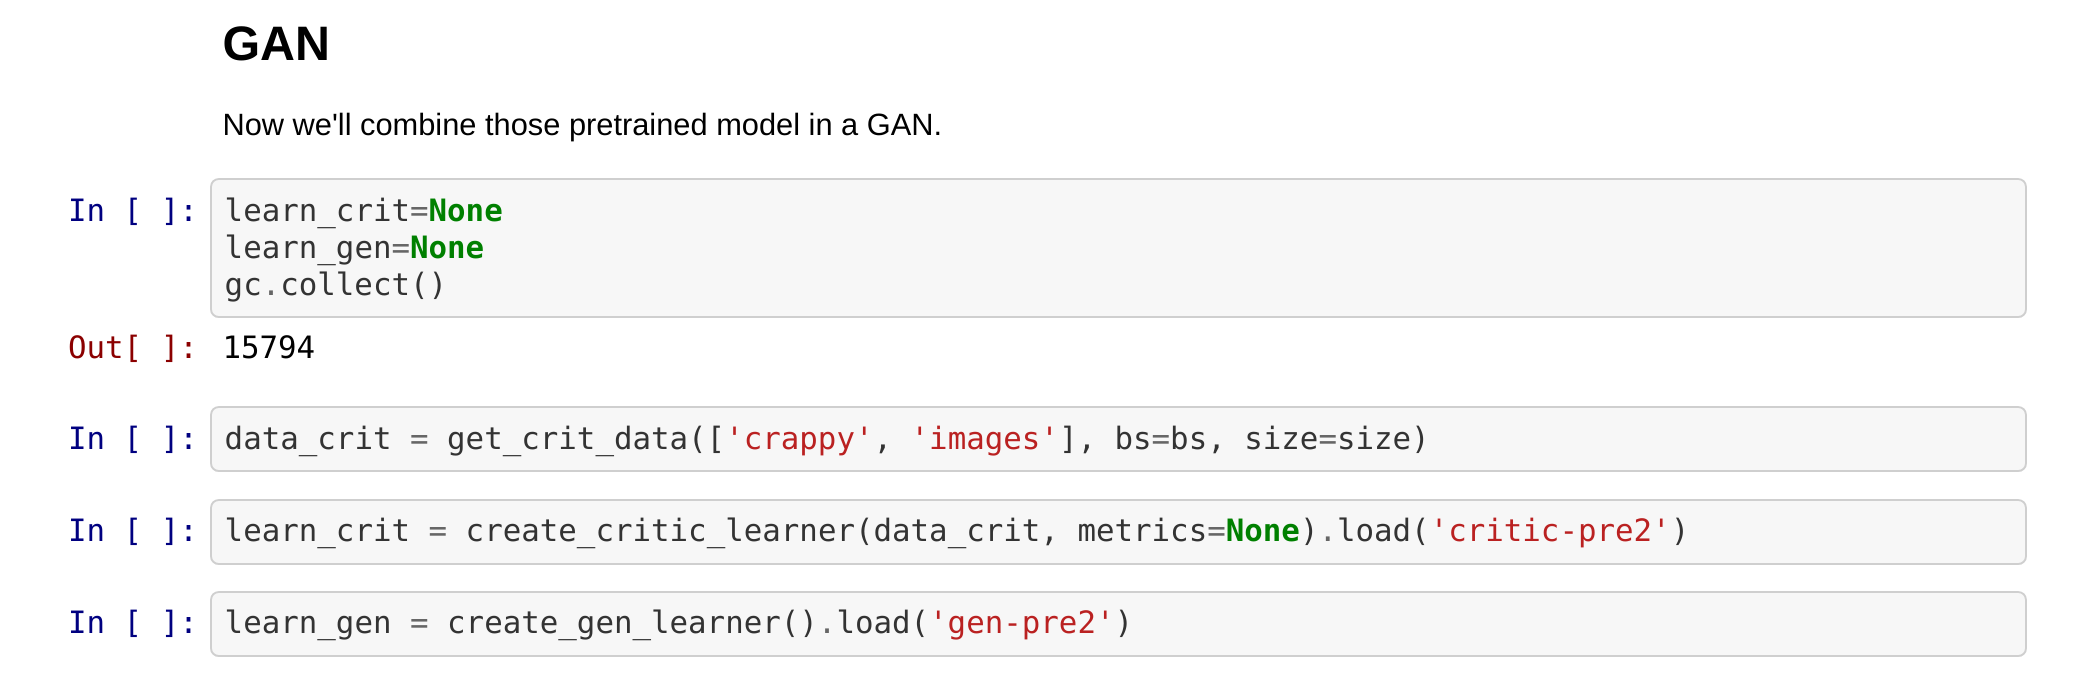The width and height of the screenshot is (2079, 687).
Task: Select the paragraph about combining pretrained models
Action: click(582, 125)
